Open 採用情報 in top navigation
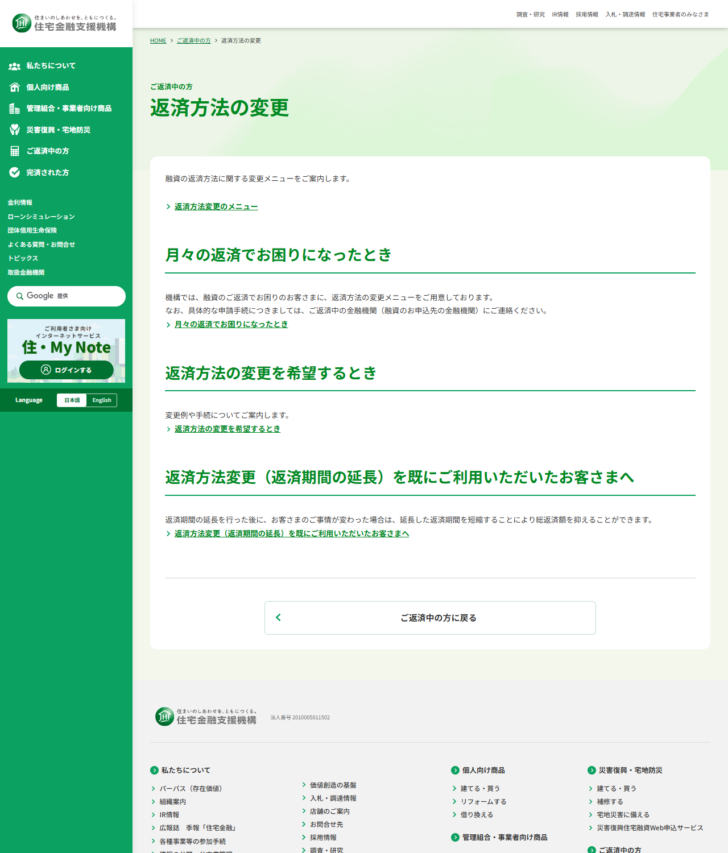Screen dimensions: 728x853 point(587,15)
